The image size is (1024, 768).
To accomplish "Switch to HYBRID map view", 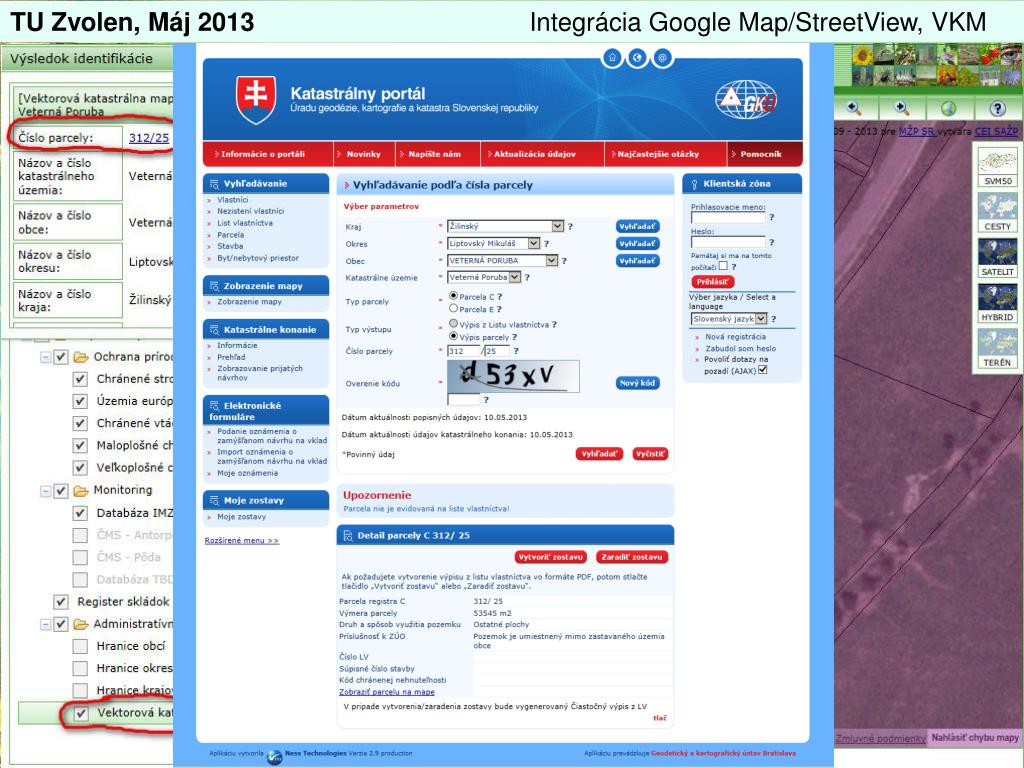I will [997, 303].
